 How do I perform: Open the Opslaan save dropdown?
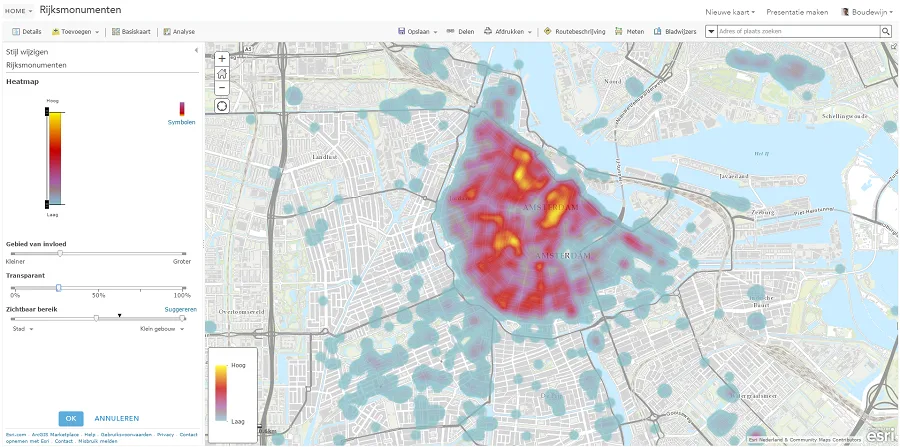pyautogui.click(x=417, y=32)
